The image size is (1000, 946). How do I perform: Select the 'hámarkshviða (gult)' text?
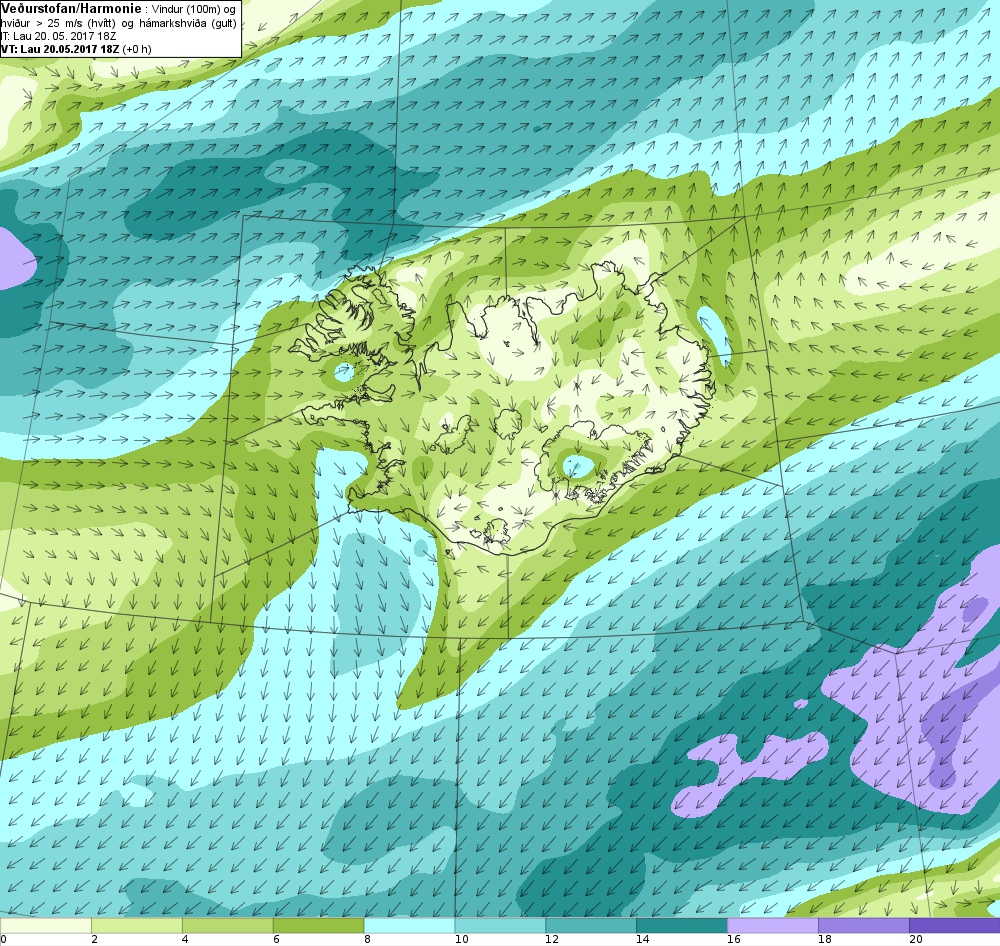[x=188, y=23]
